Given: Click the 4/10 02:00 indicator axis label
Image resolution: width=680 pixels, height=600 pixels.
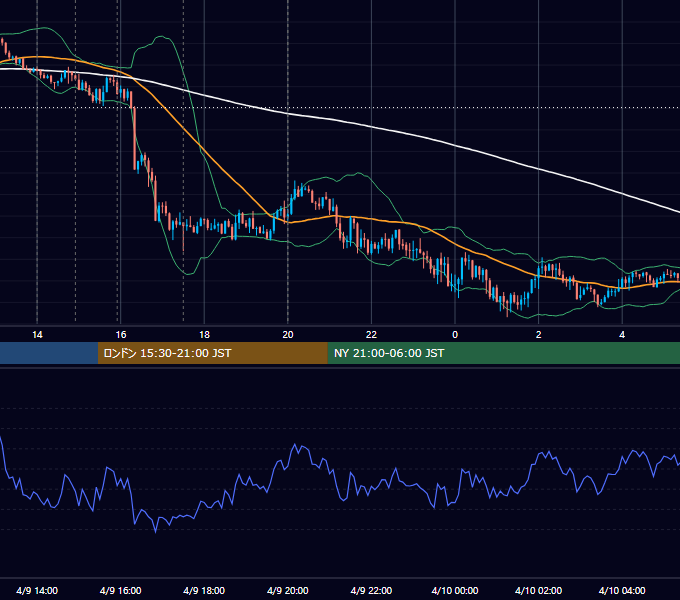Looking at the screenshot, I should (539, 590).
